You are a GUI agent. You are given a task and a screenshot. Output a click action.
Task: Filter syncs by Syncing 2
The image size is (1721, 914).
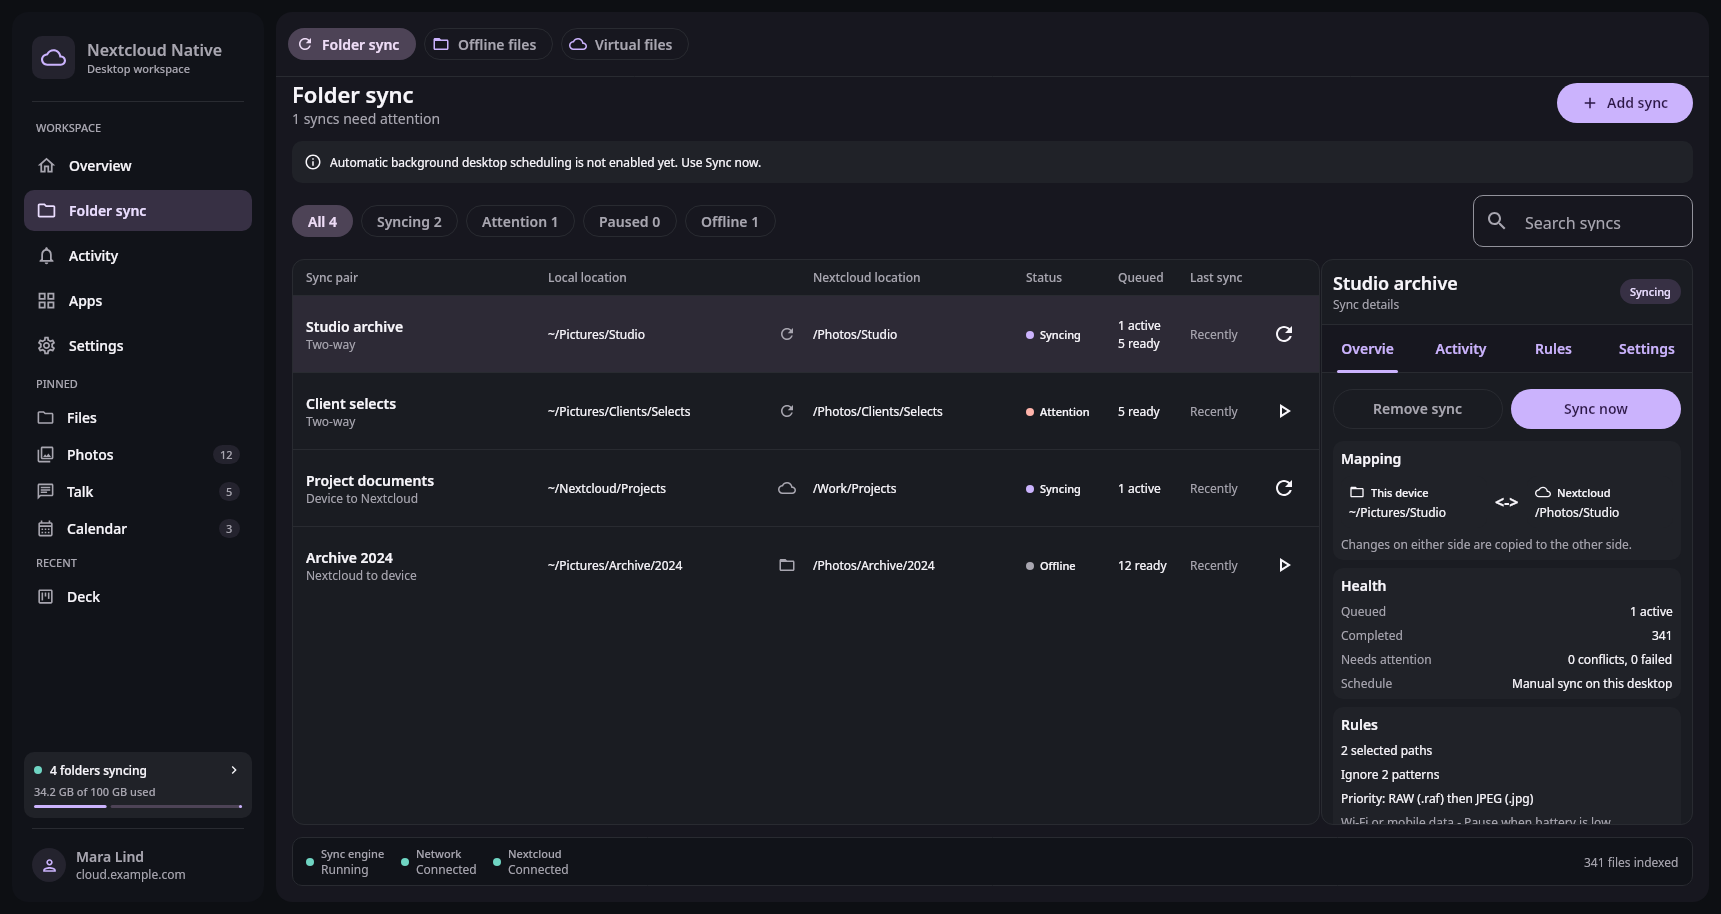[x=409, y=222]
